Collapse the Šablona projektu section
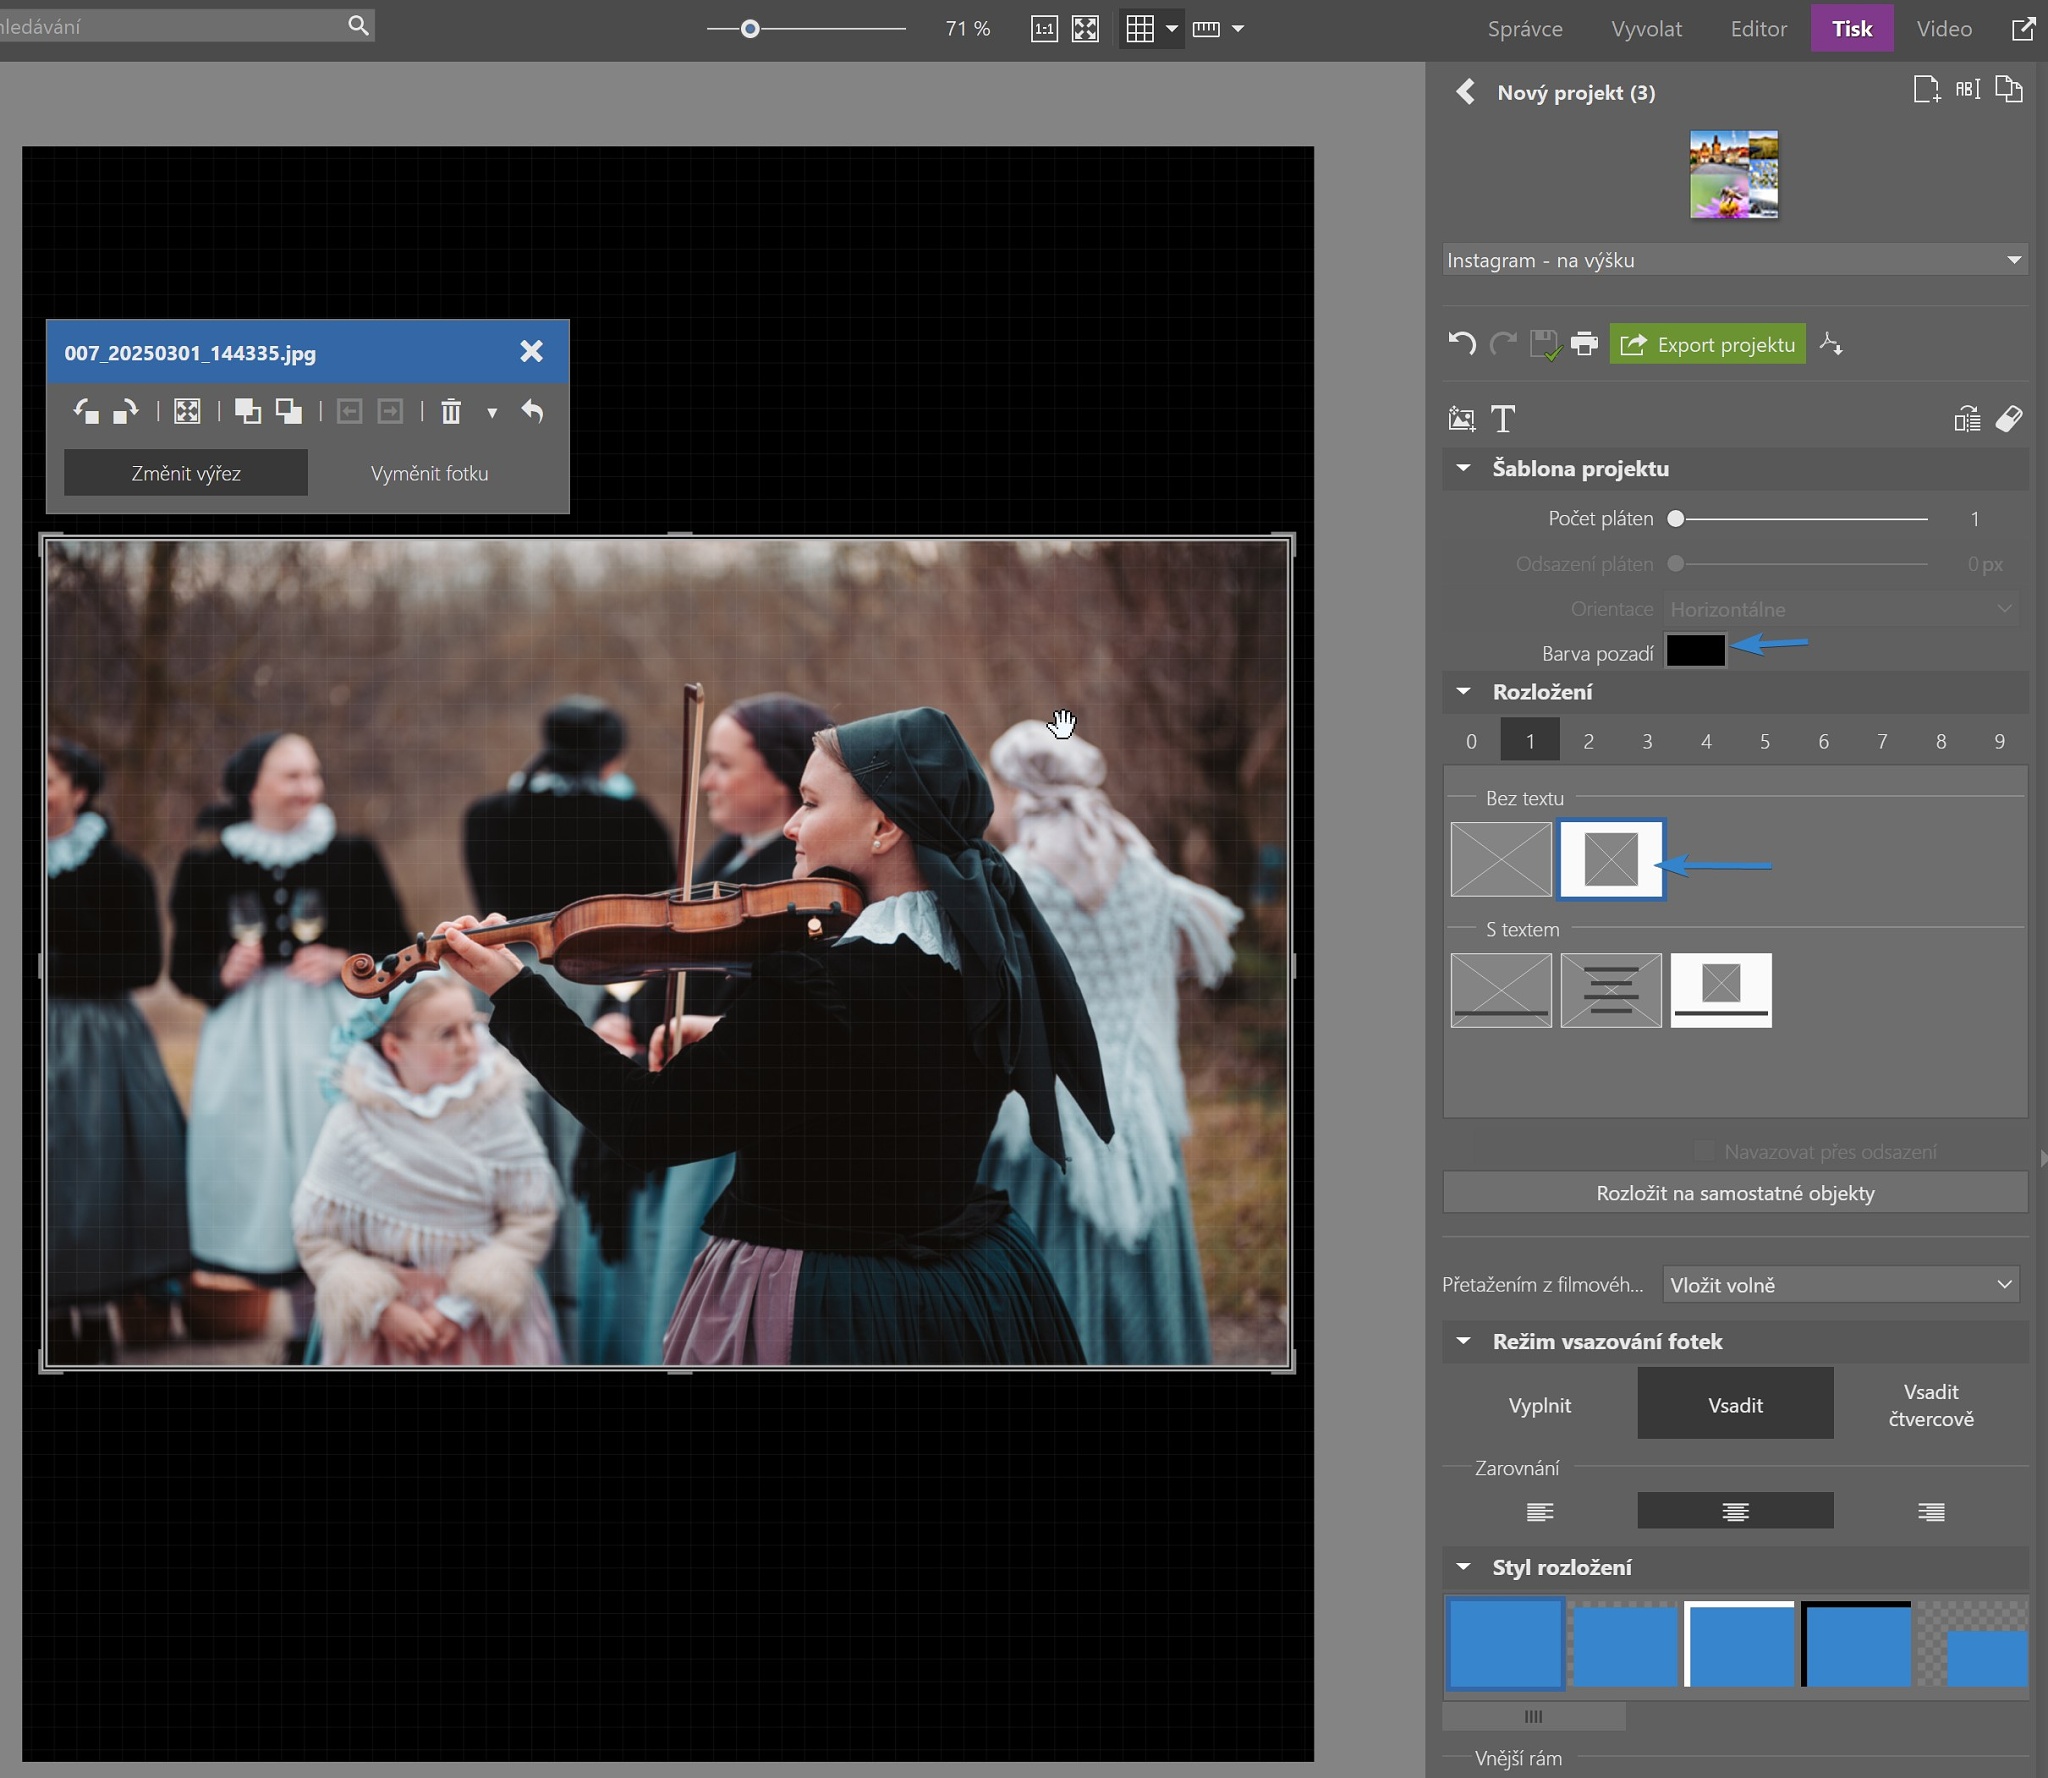Screen dimensions: 2048x1778 point(1464,468)
